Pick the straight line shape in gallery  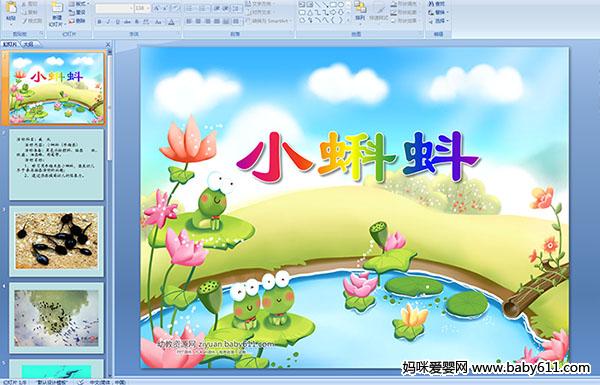coord(317,4)
